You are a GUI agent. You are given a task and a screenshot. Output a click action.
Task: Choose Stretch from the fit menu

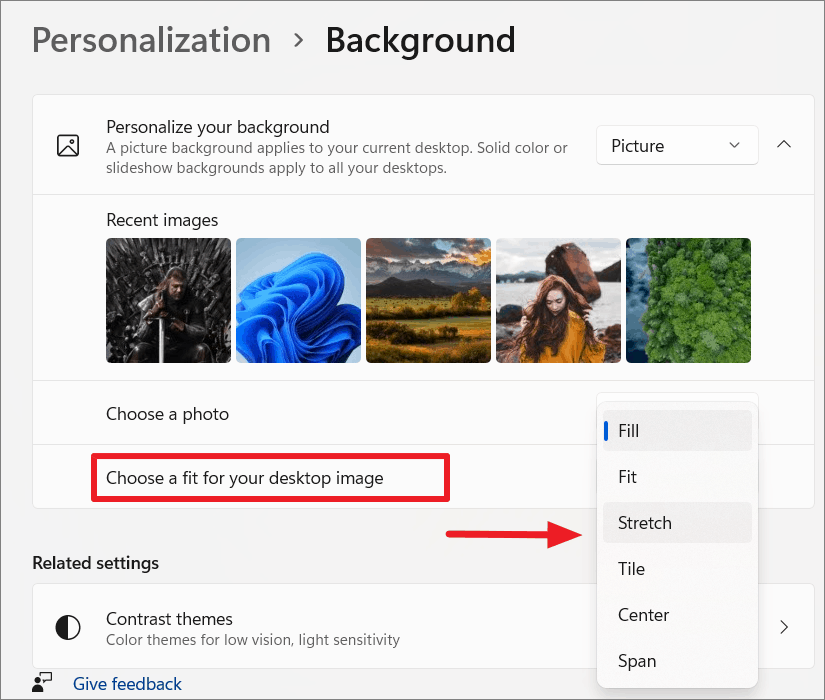[x=677, y=523]
